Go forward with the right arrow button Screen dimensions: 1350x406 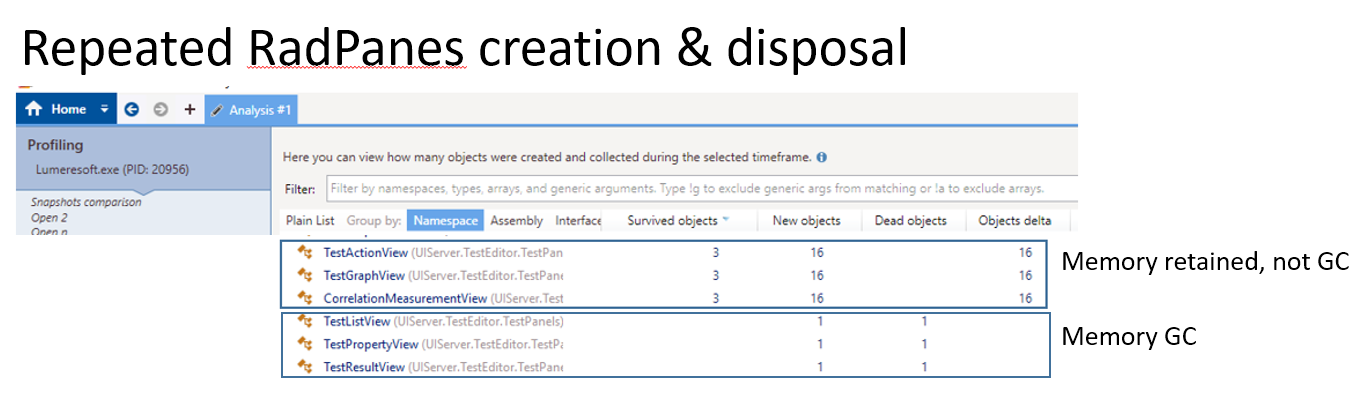click(160, 109)
